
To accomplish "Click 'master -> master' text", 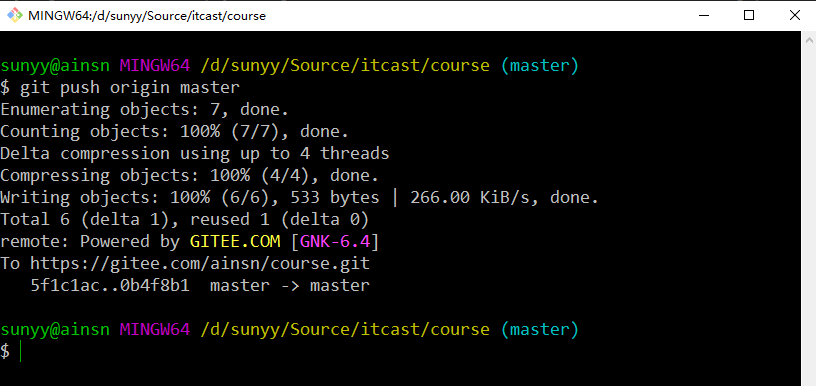I will [x=290, y=286].
